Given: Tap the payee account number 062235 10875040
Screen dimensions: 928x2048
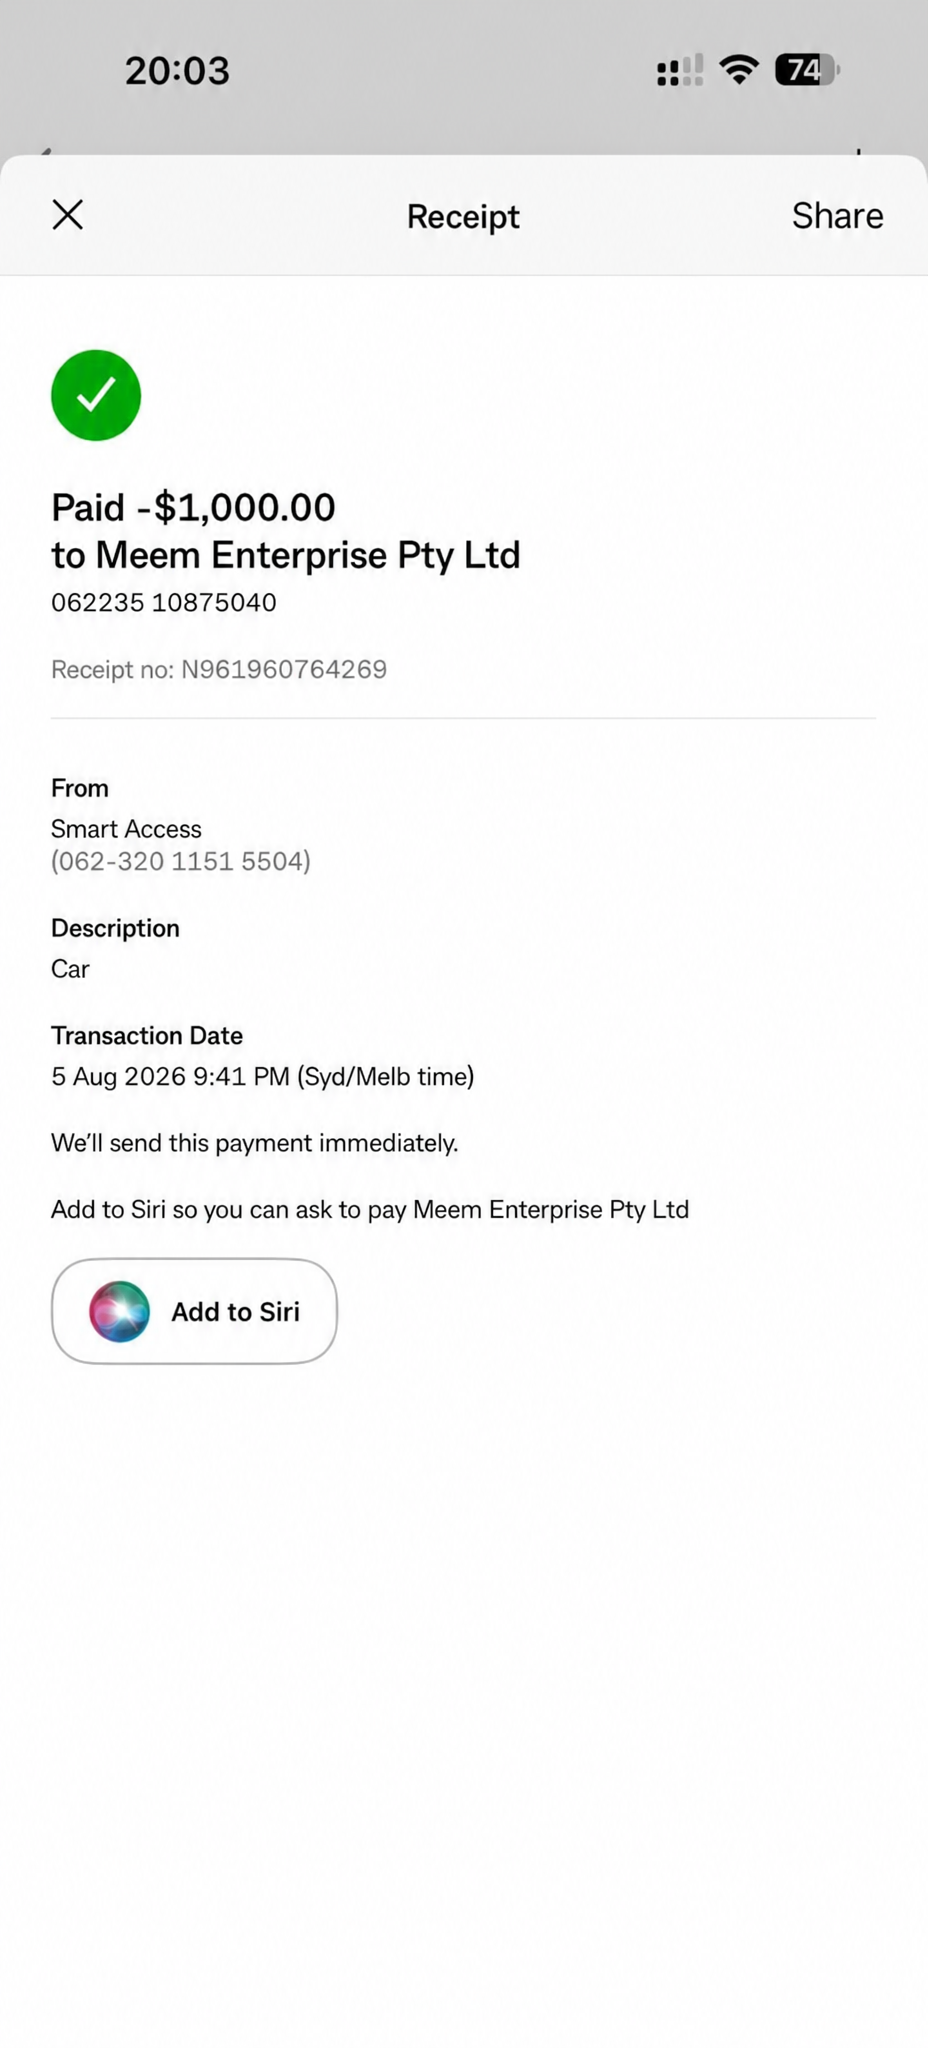Looking at the screenshot, I should (x=164, y=602).
